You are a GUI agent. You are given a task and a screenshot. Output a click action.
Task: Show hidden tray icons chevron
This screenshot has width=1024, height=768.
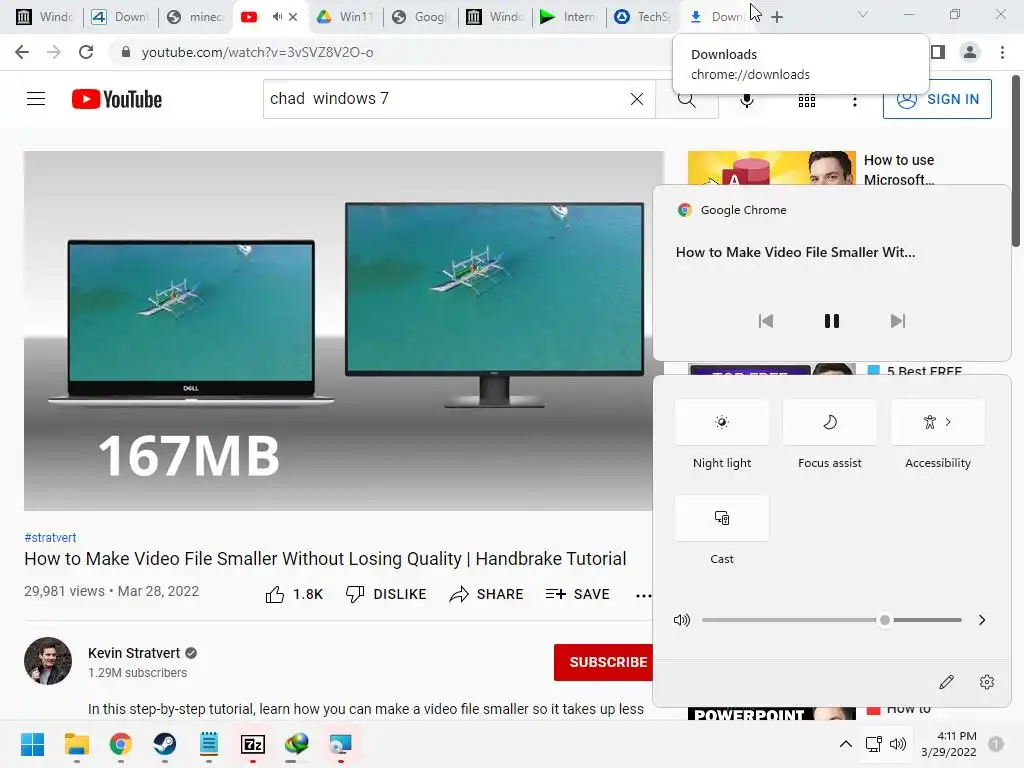click(x=845, y=744)
